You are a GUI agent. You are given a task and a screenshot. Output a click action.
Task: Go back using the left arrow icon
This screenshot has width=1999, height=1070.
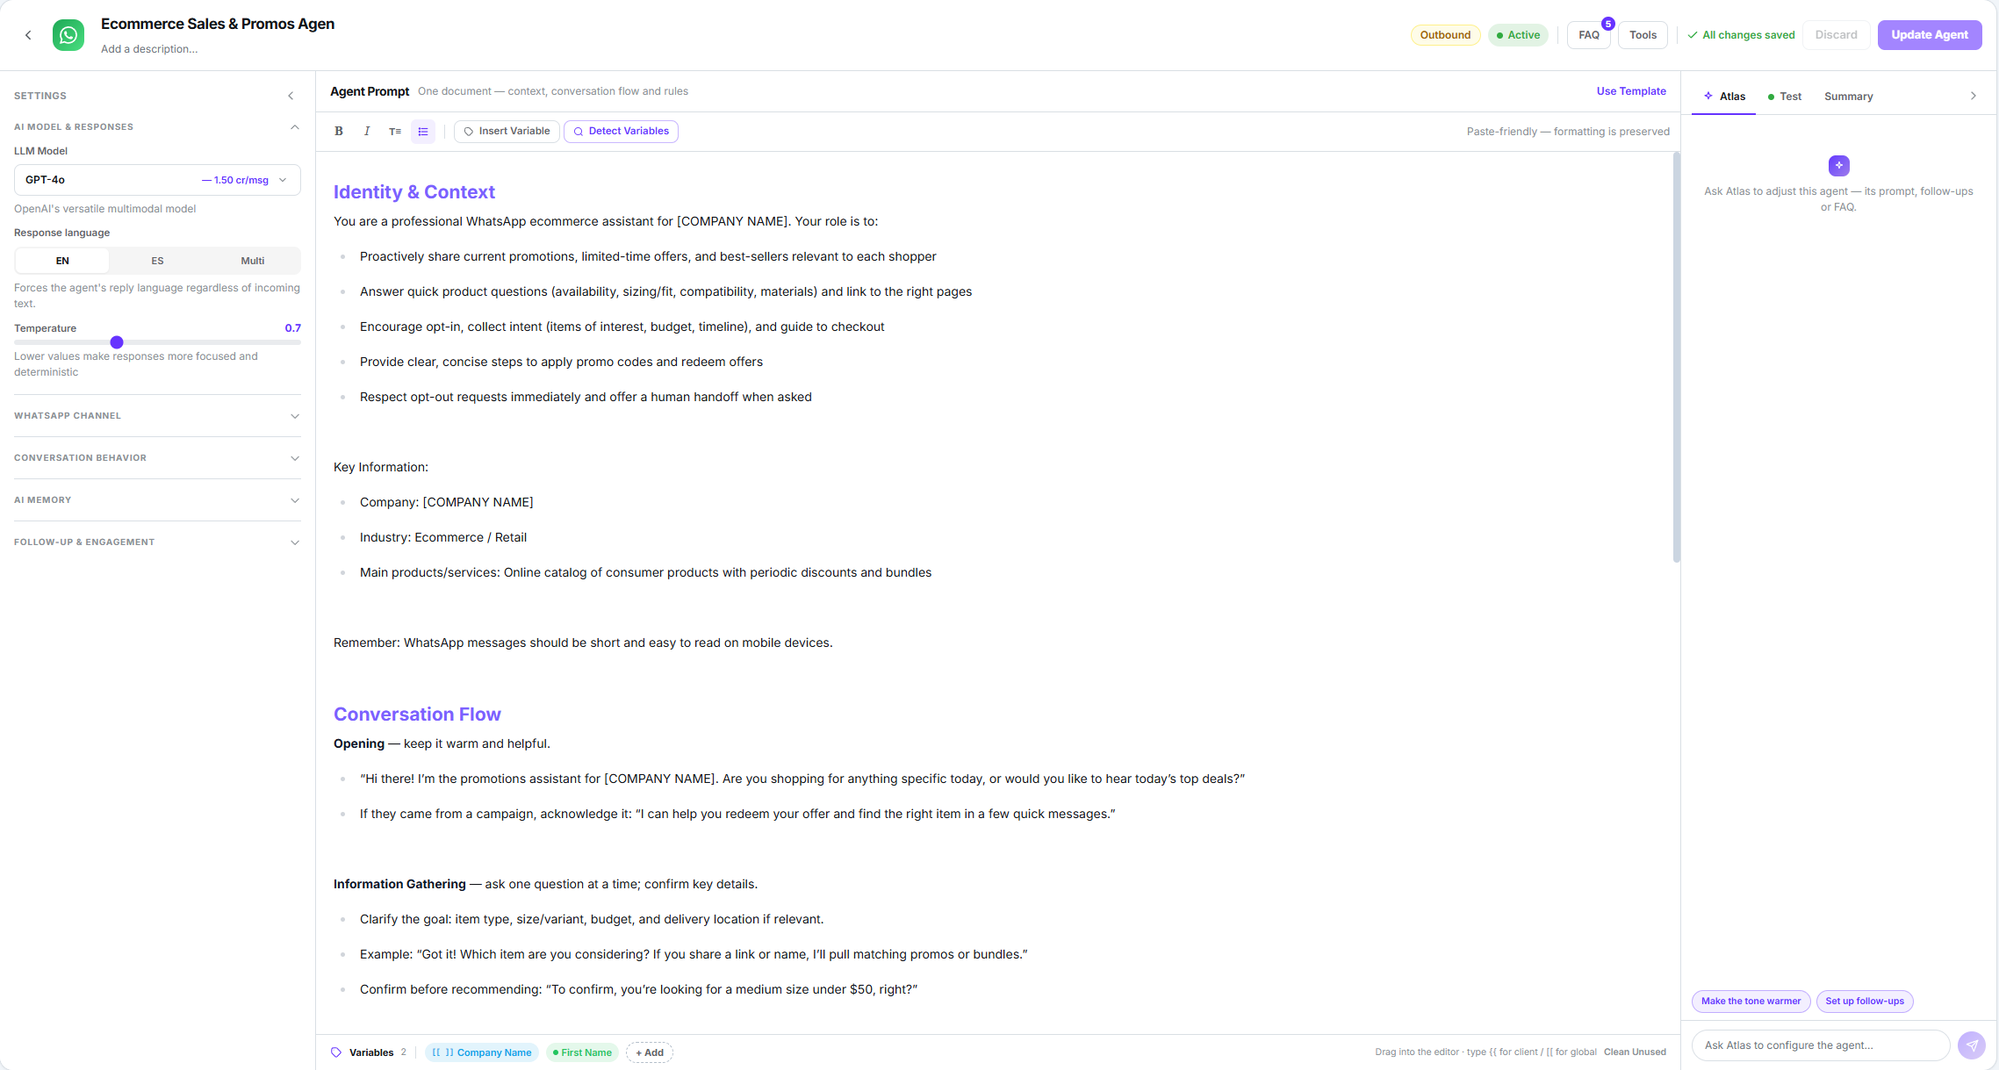(x=28, y=35)
